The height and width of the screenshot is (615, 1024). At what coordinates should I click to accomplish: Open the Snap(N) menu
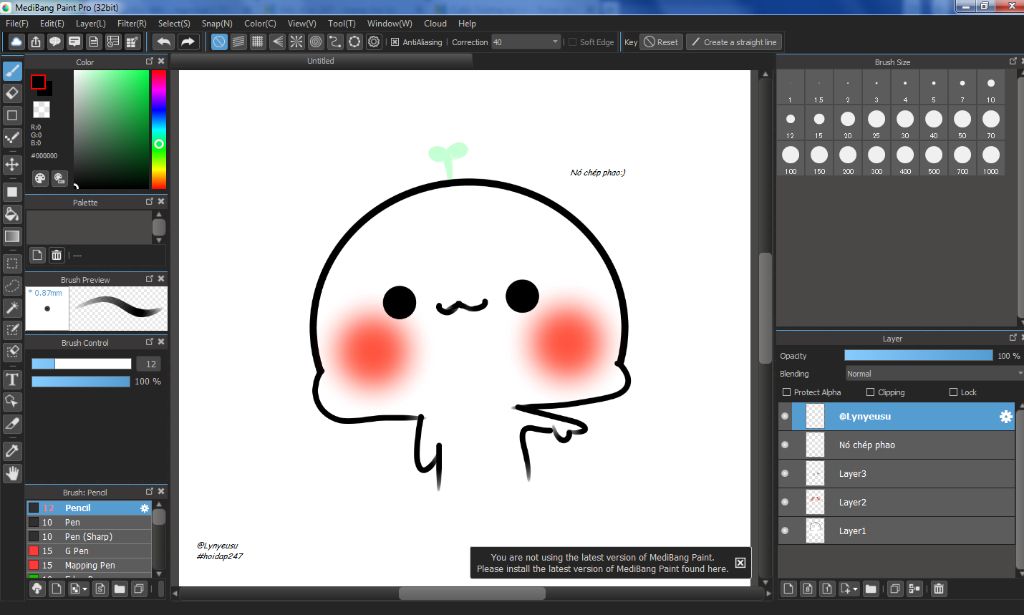coord(217,23)
